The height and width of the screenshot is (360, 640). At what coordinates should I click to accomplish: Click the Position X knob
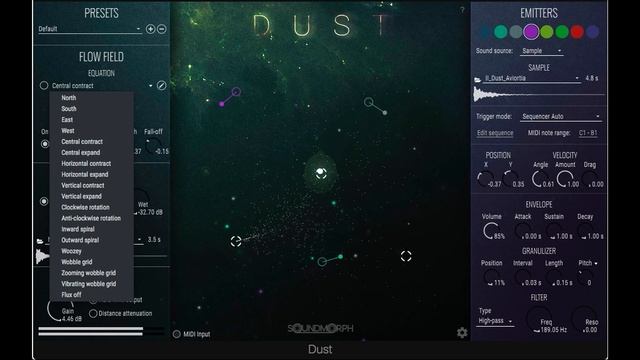coord(485,179)
